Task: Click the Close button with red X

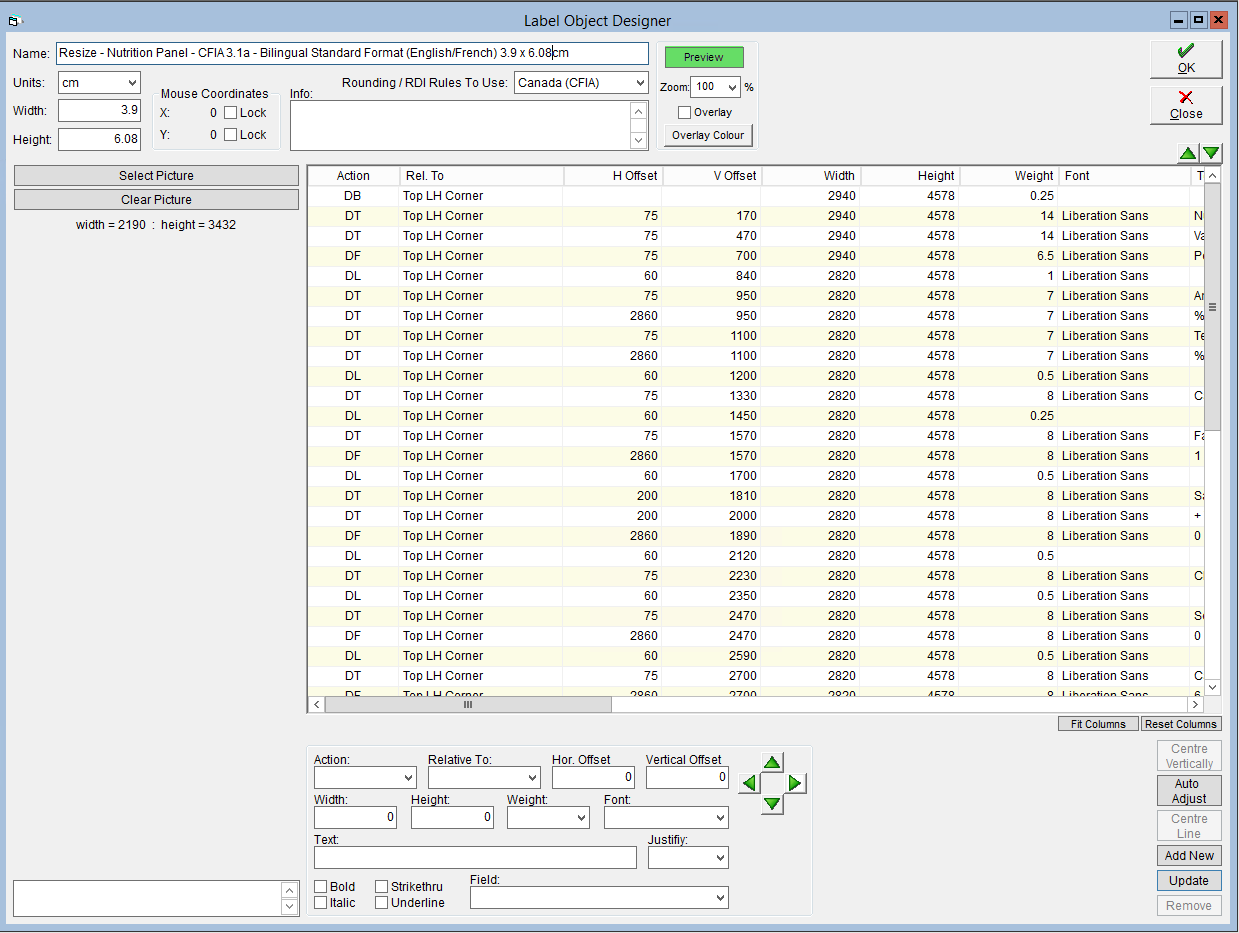Action: tap(1186, 105)
